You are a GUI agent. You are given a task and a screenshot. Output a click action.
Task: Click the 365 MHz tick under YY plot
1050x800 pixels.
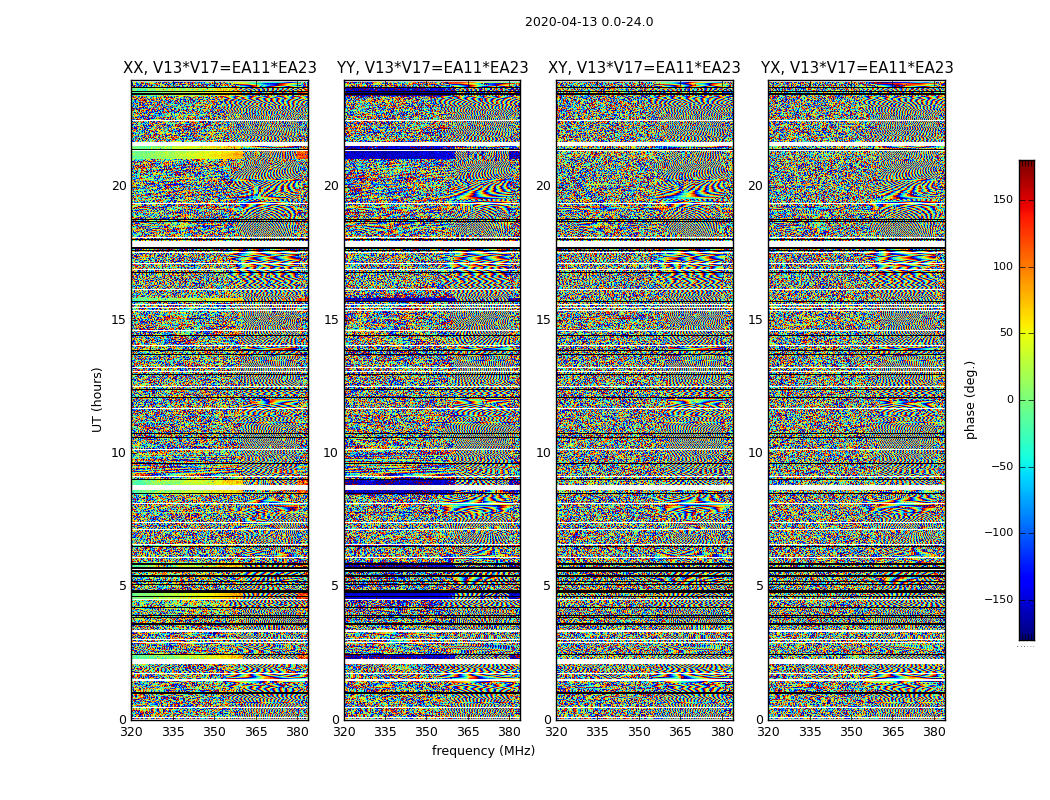point(468,732)
